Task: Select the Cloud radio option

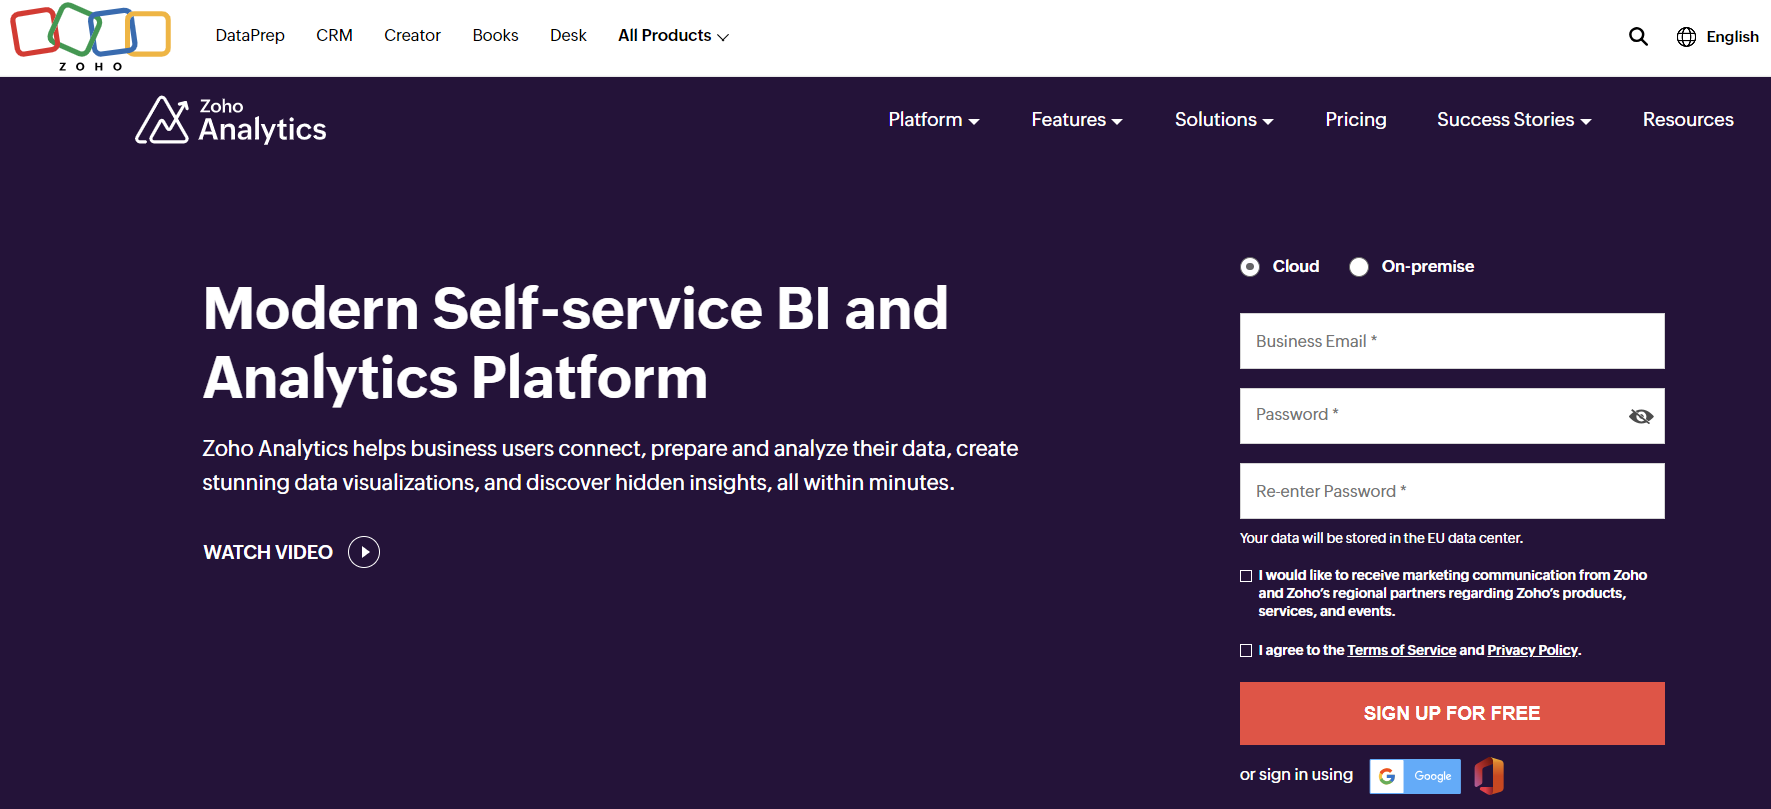Action: [1250, 267]
